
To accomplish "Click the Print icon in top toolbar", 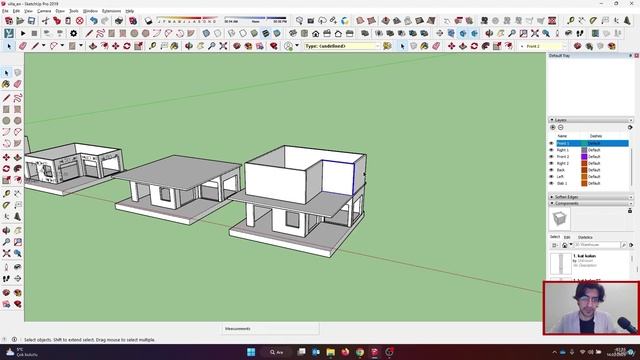I will [x=119, y=21].
